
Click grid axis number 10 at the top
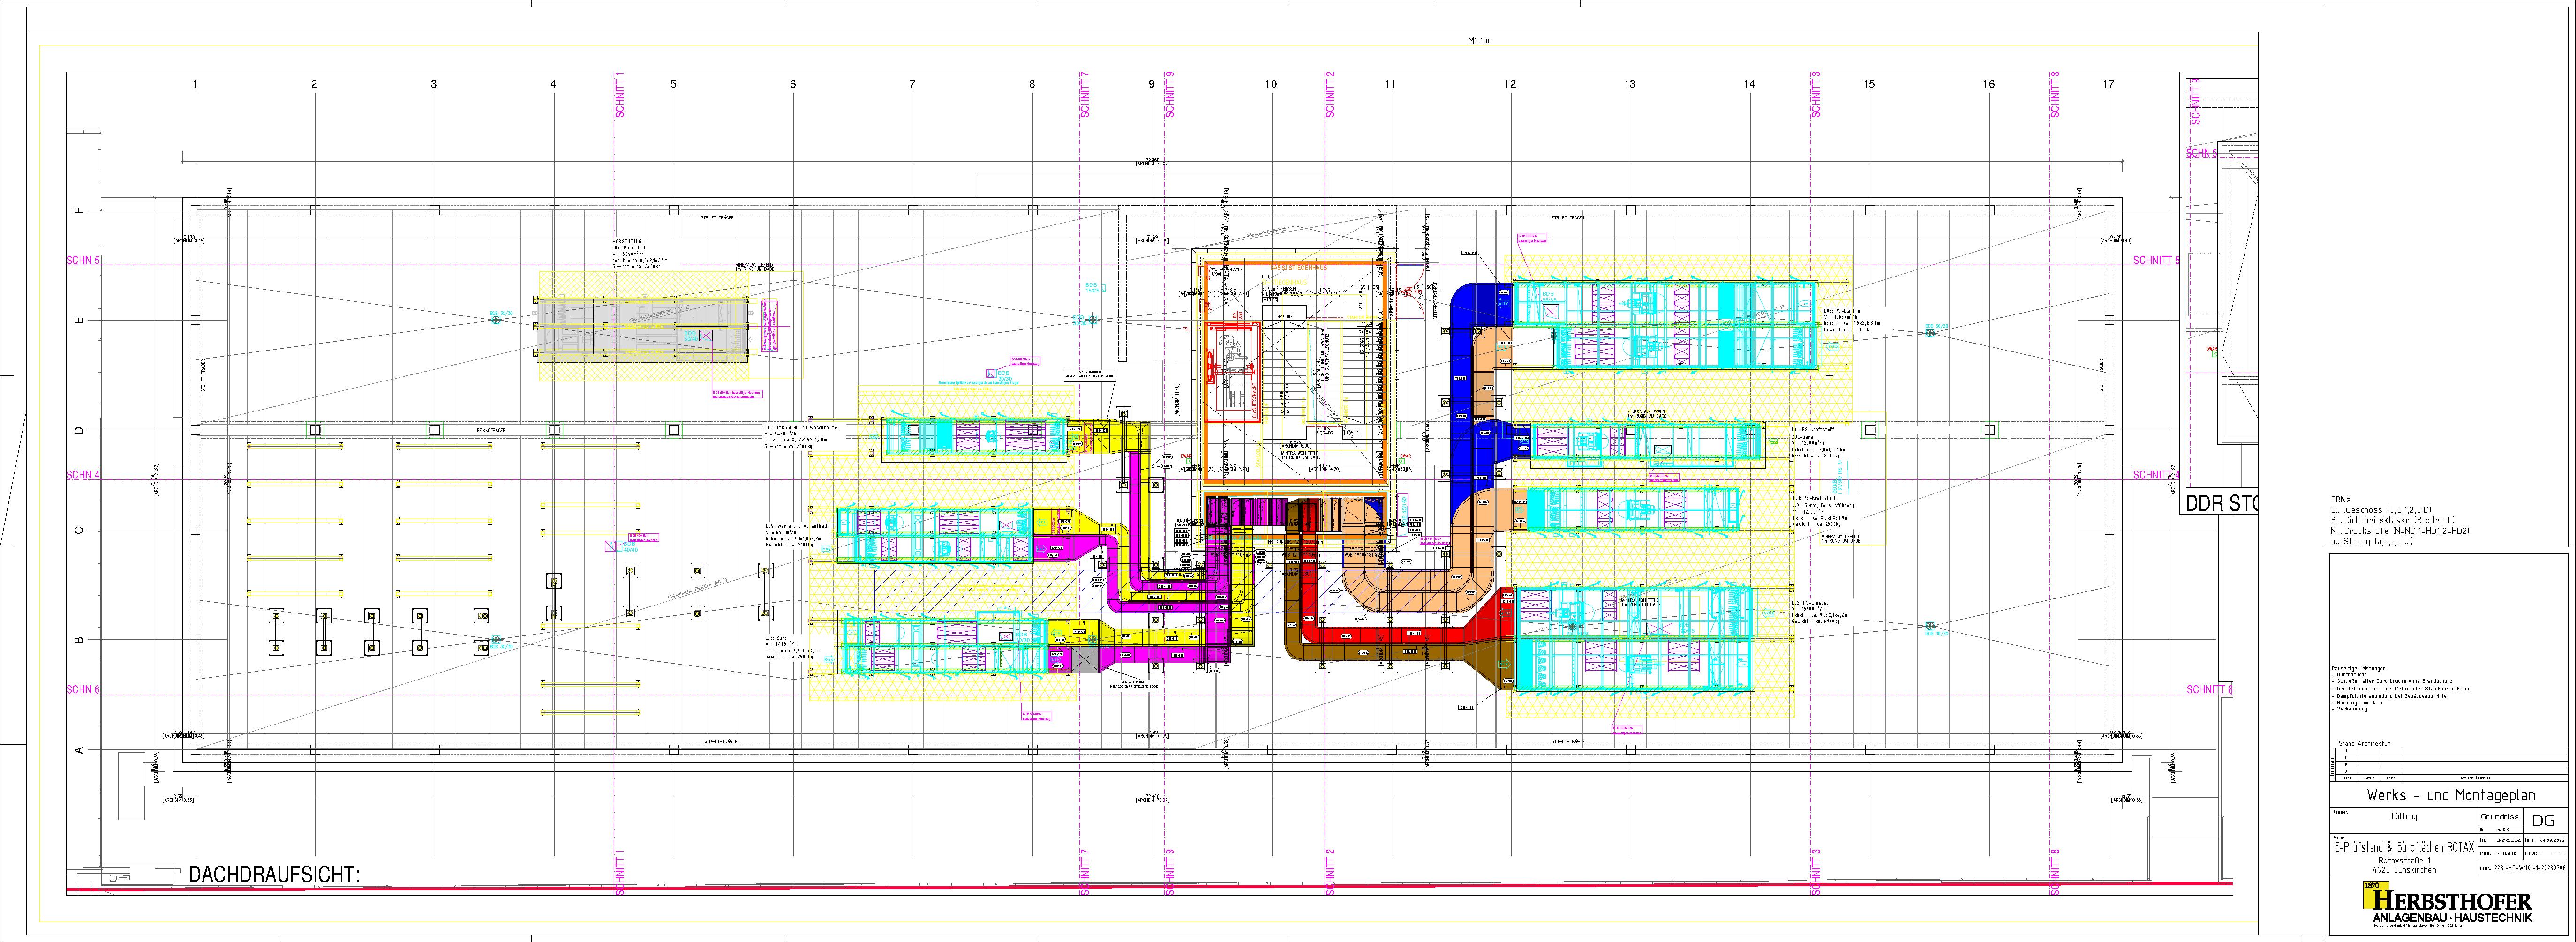1270,84
